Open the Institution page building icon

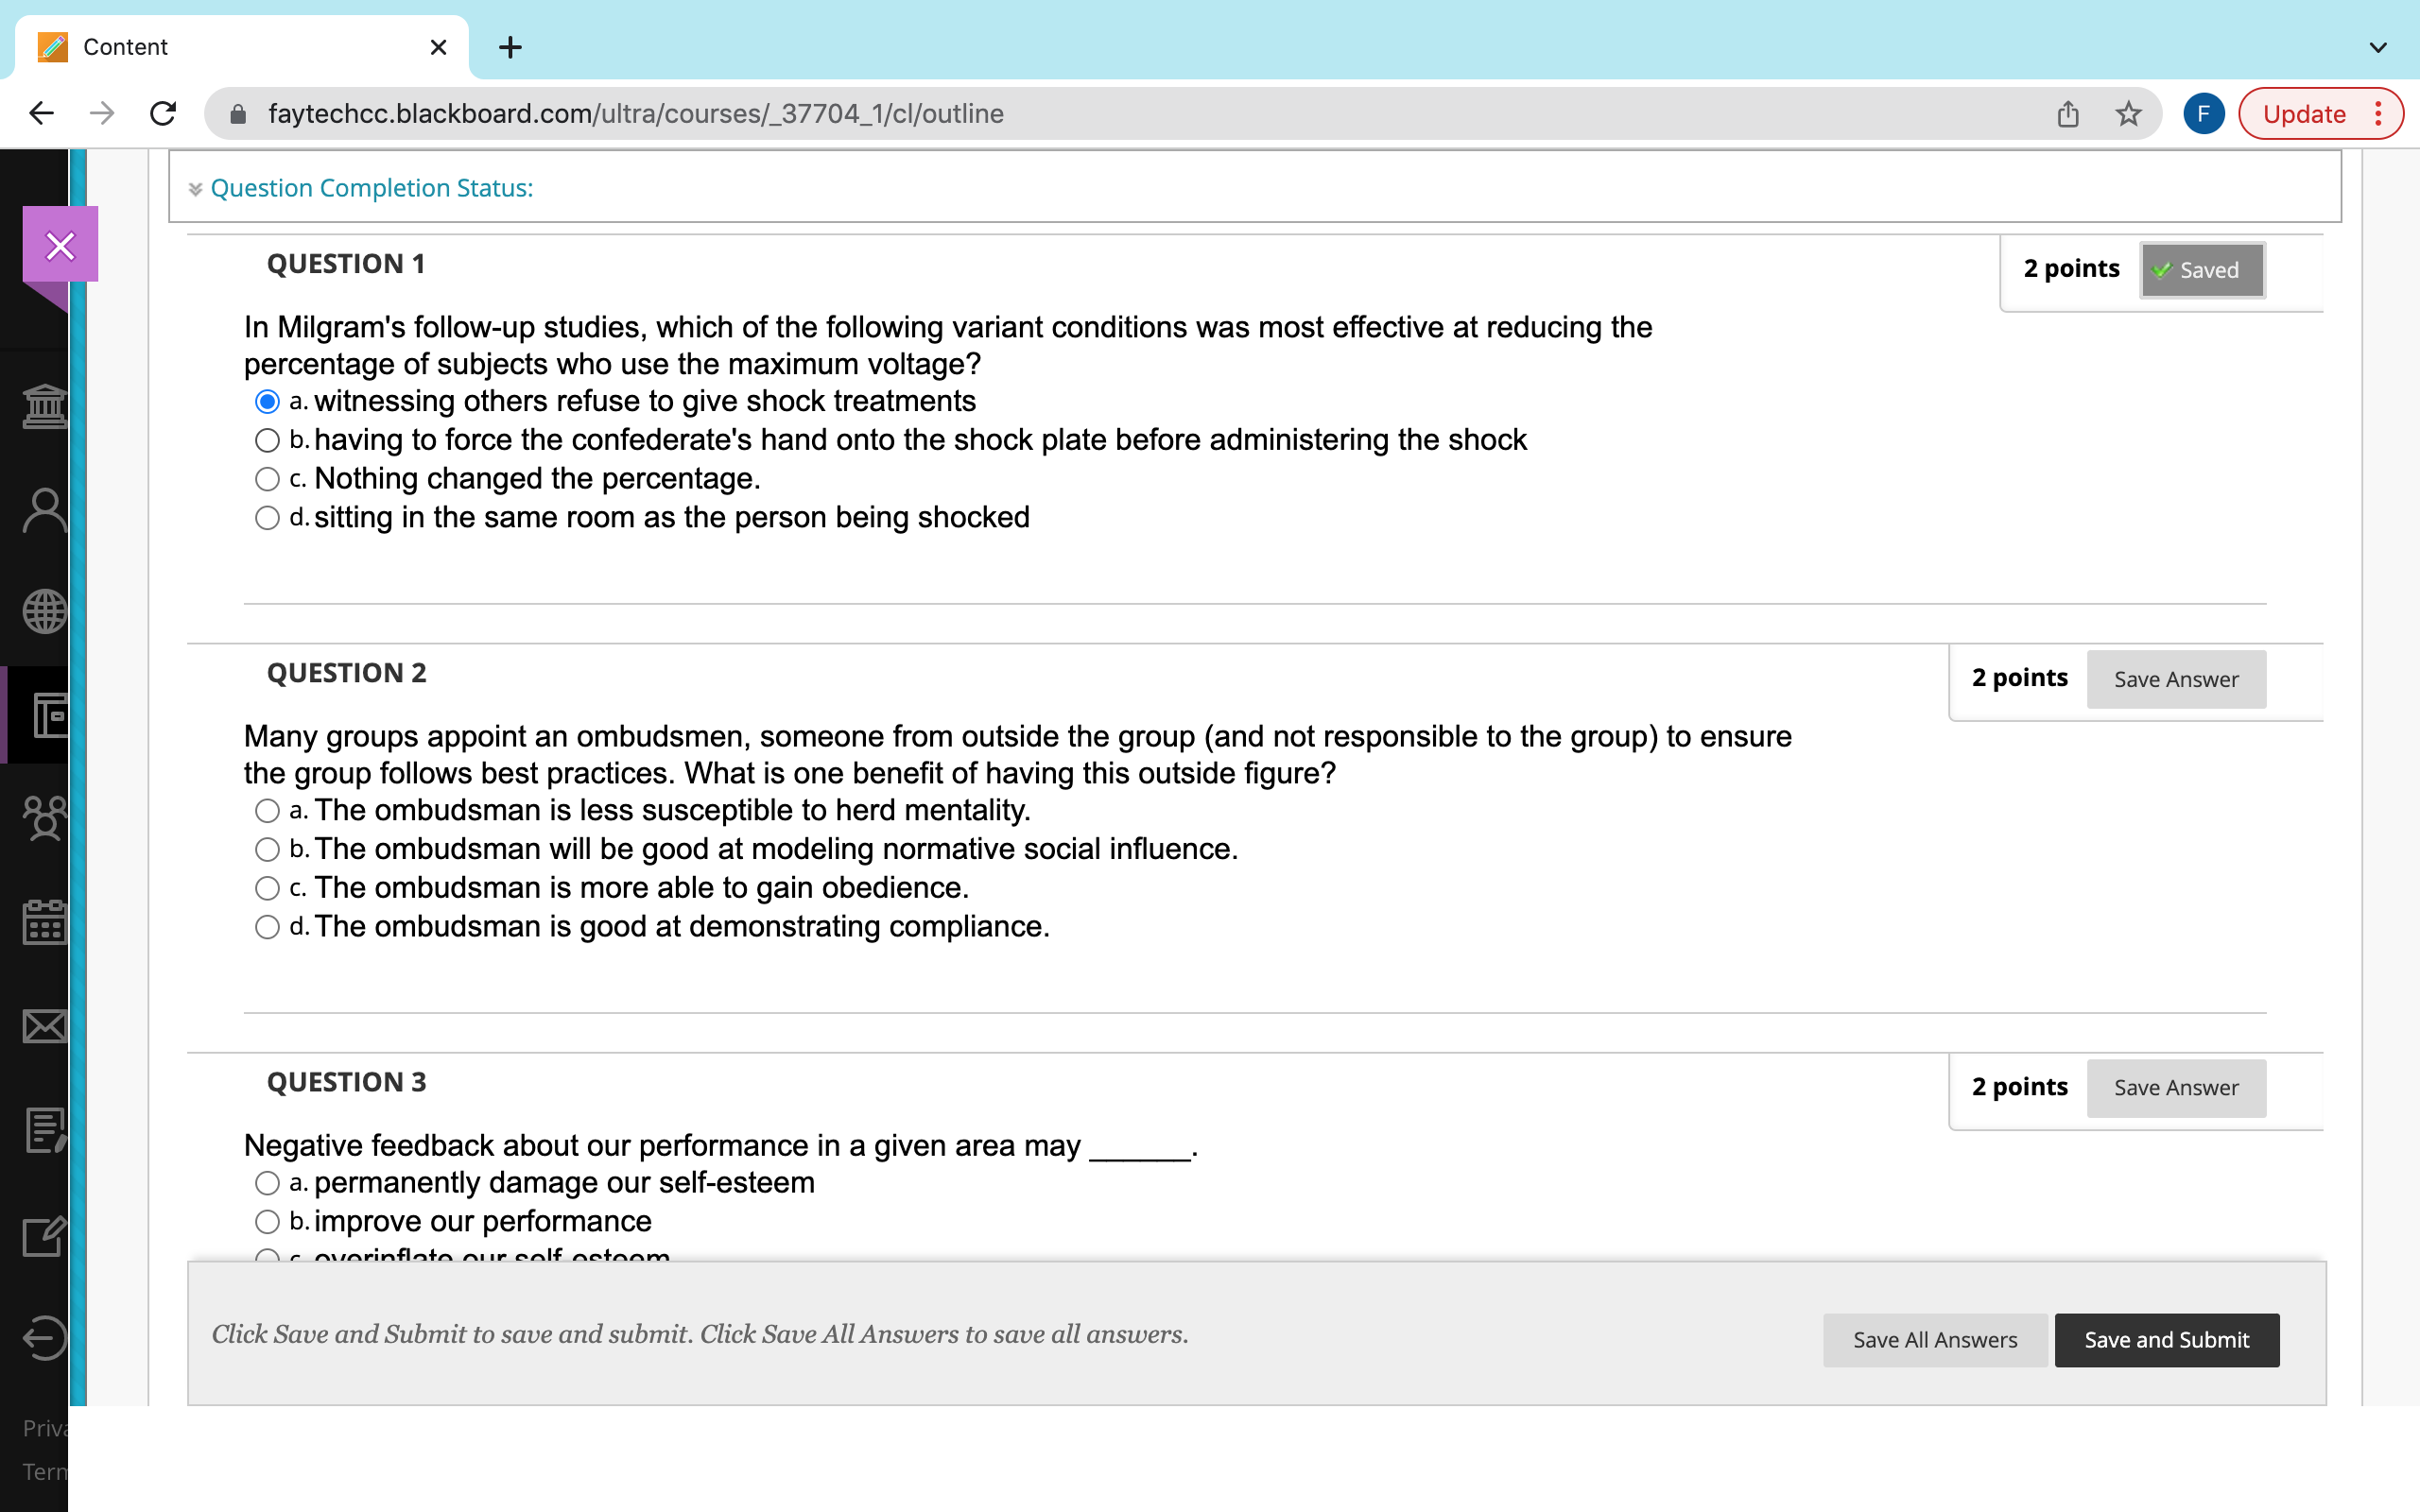pos(44,406)
